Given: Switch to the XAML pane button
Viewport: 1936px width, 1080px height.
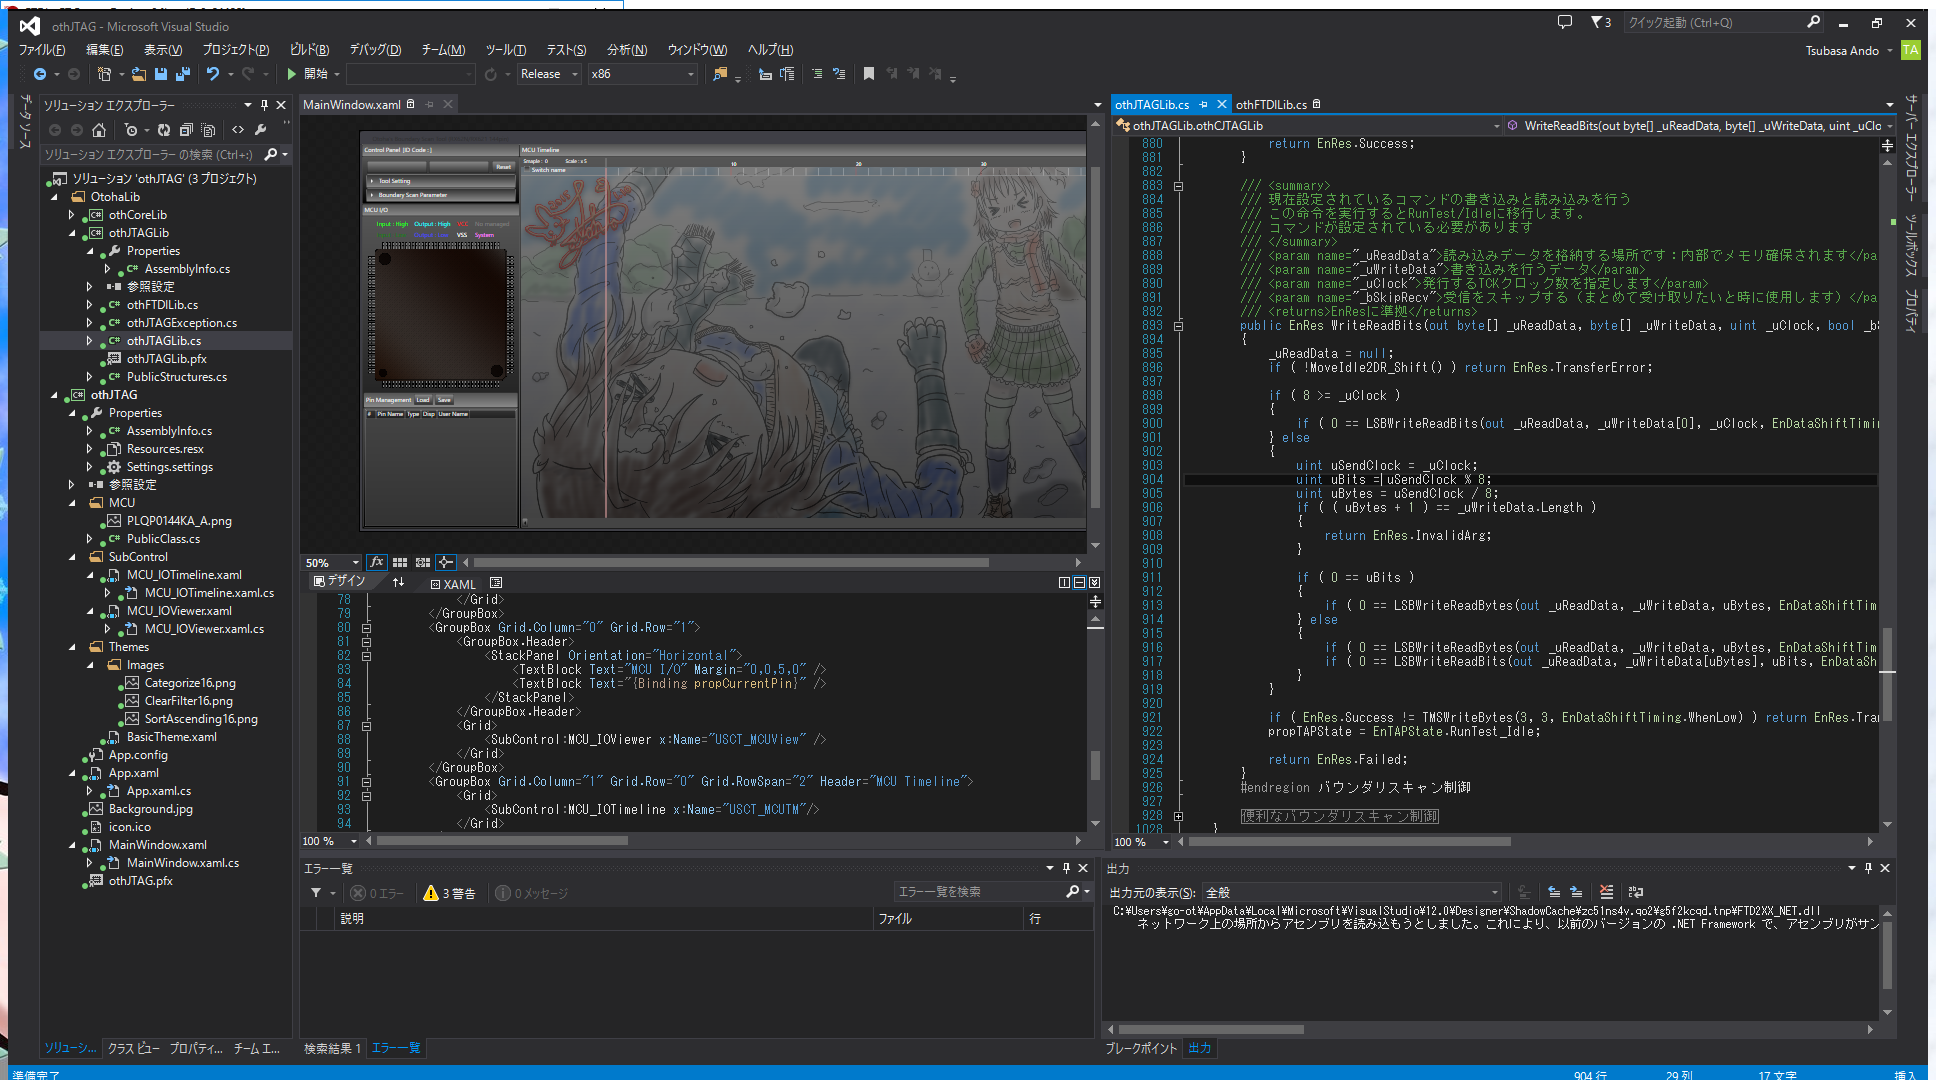Looking at the screenshot, I should coord(453,584).
